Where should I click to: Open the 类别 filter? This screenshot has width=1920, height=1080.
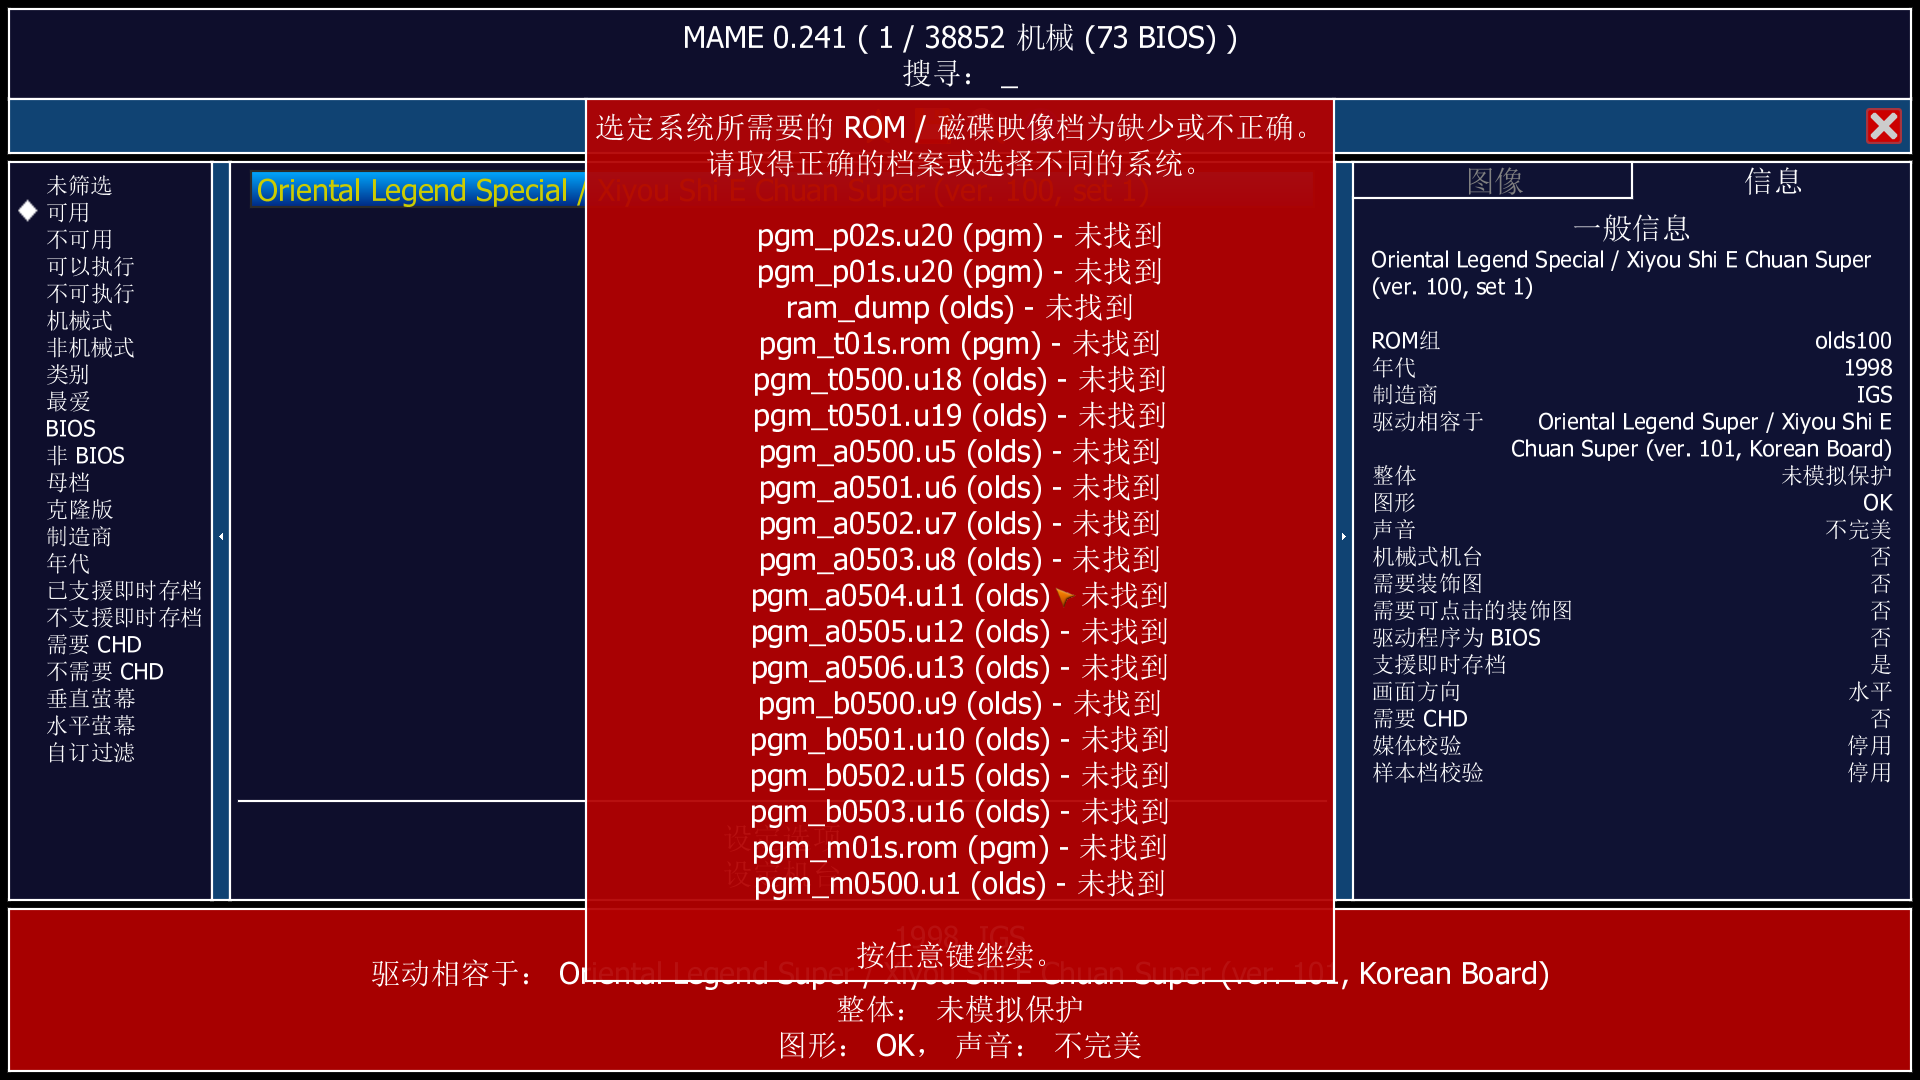(x=68, y=374)
